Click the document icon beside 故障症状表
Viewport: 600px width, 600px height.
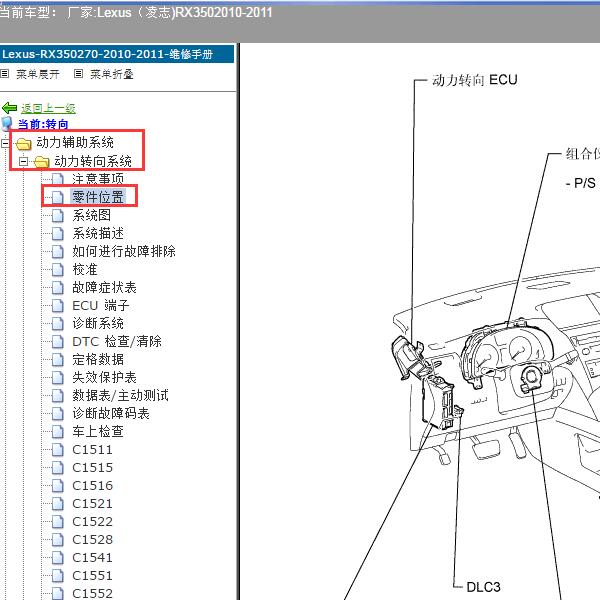57,287
